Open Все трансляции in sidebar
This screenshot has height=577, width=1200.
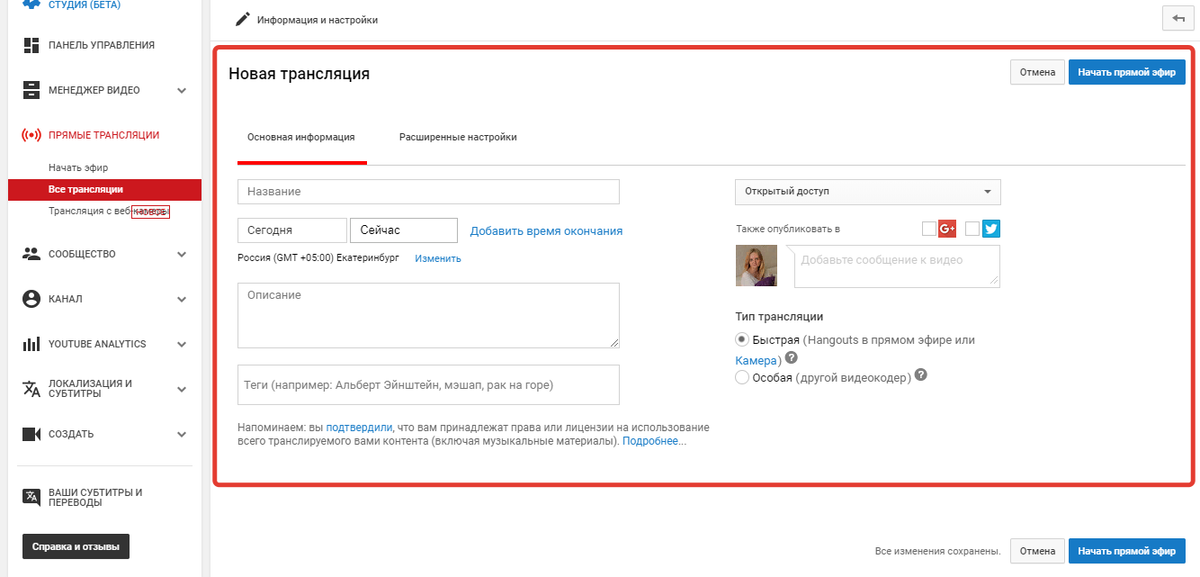104,189
